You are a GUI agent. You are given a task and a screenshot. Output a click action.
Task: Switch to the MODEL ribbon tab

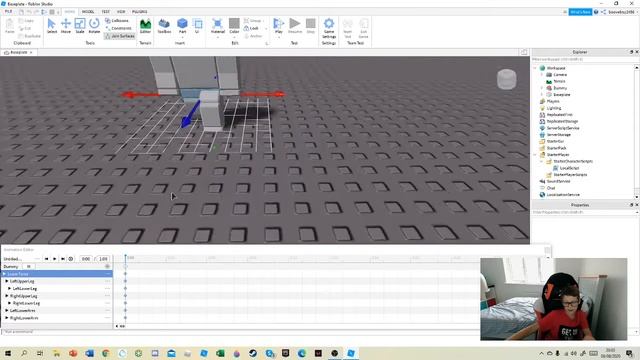88,12
